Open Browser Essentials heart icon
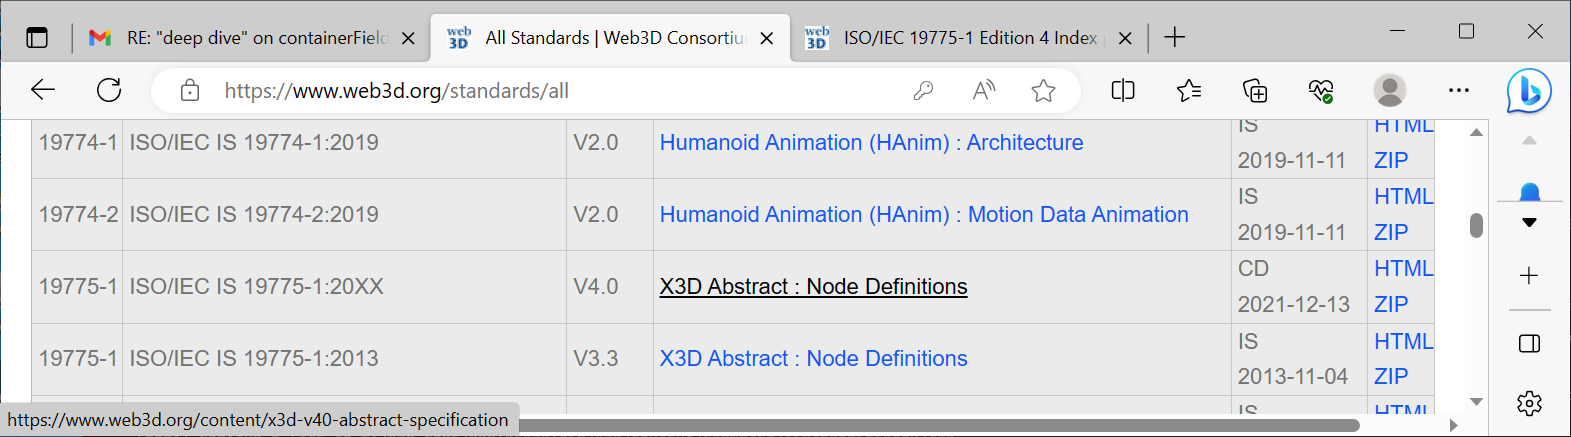The height and width of the screenshot is (437, 1571). (1321, 91)
